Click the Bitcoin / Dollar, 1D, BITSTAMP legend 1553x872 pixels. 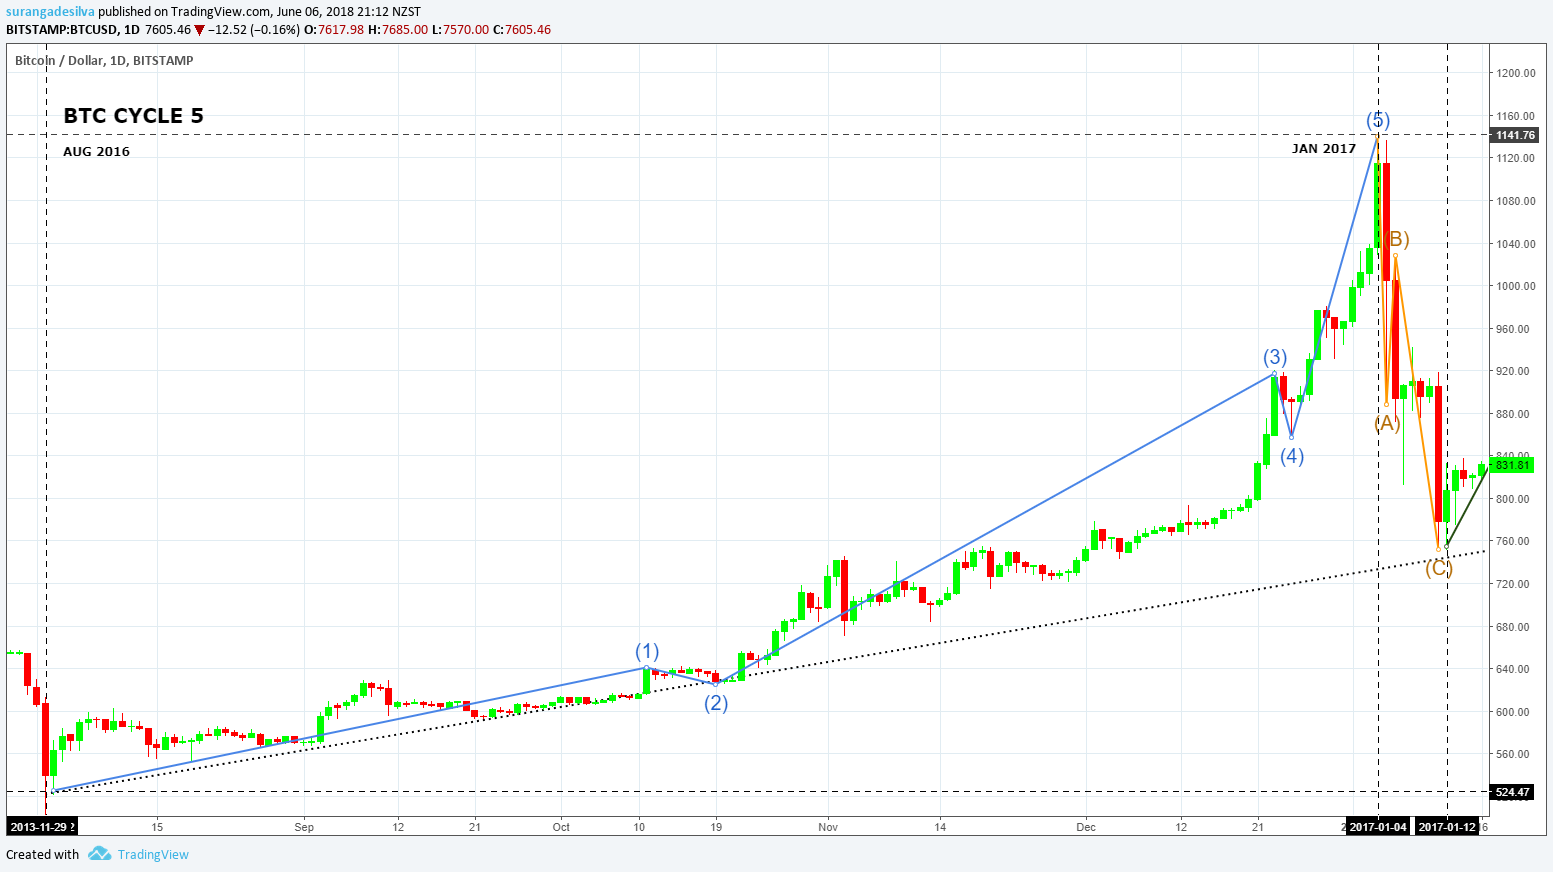(x=104, y=61)
